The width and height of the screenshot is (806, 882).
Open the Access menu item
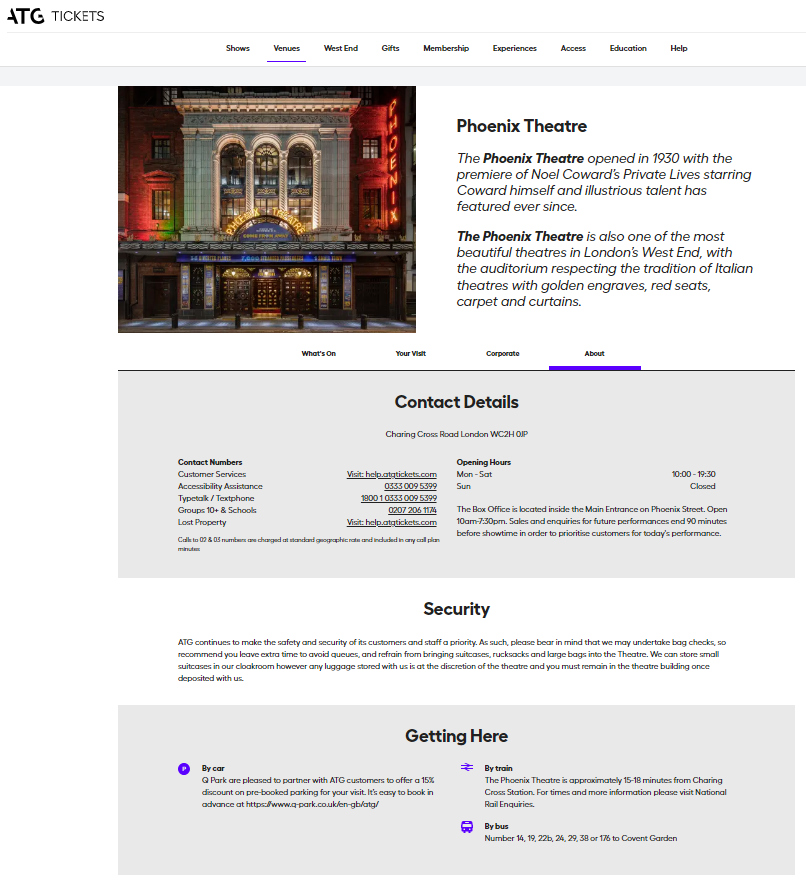tap(573, 48)
